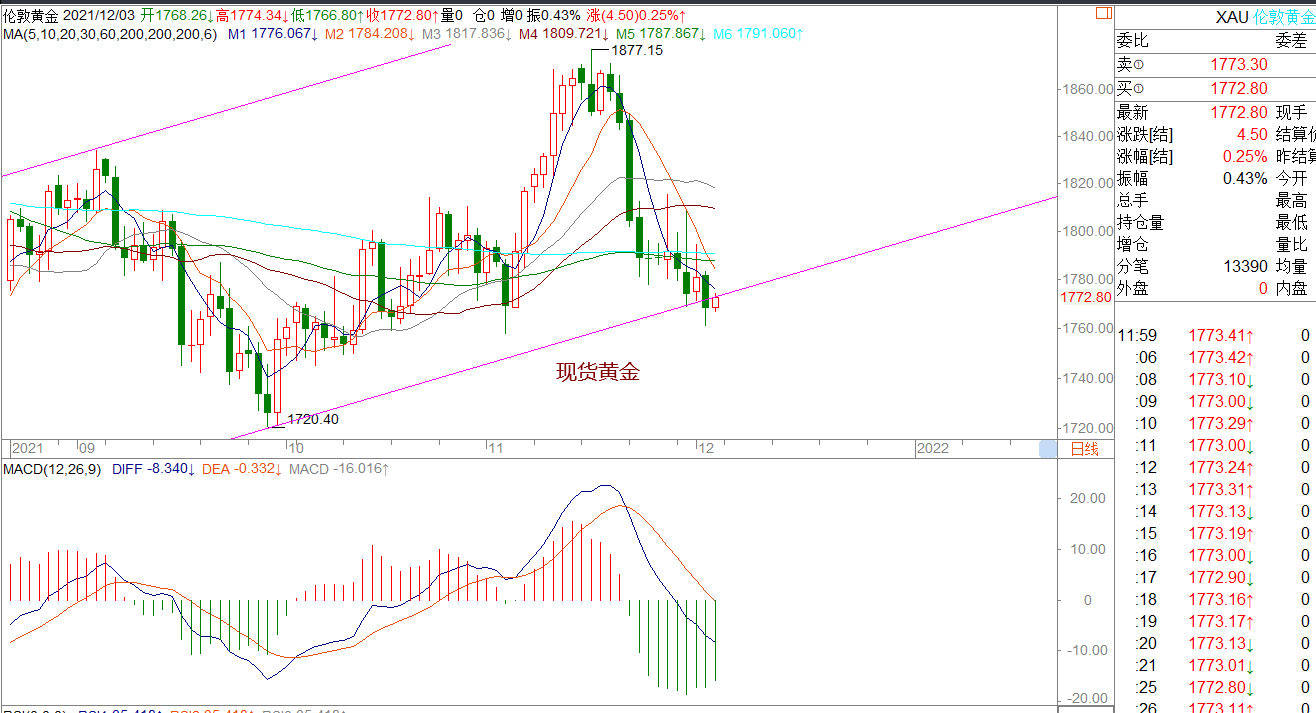Click the 均量 label
1316x713 pixels.
click(x=1292, y=266)
